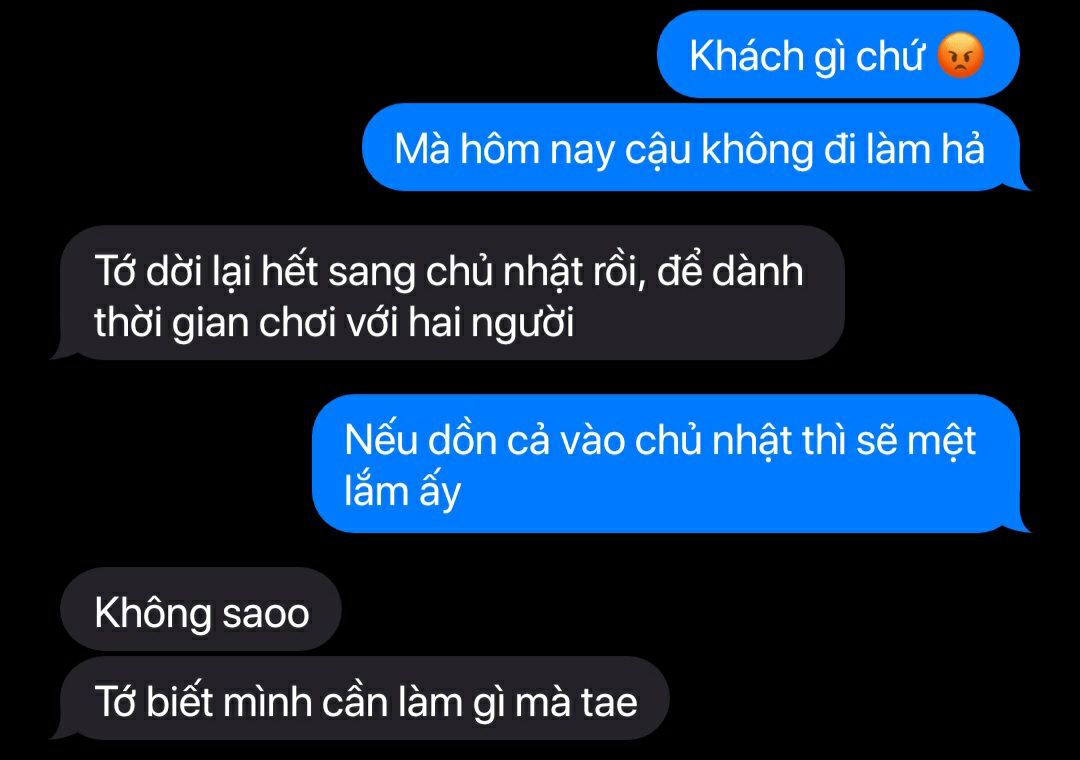1080x760 pixels.
Task: Tap the blue "Nếu dồn cả vào chủ nhật" message
Action: tap(671, 464)
